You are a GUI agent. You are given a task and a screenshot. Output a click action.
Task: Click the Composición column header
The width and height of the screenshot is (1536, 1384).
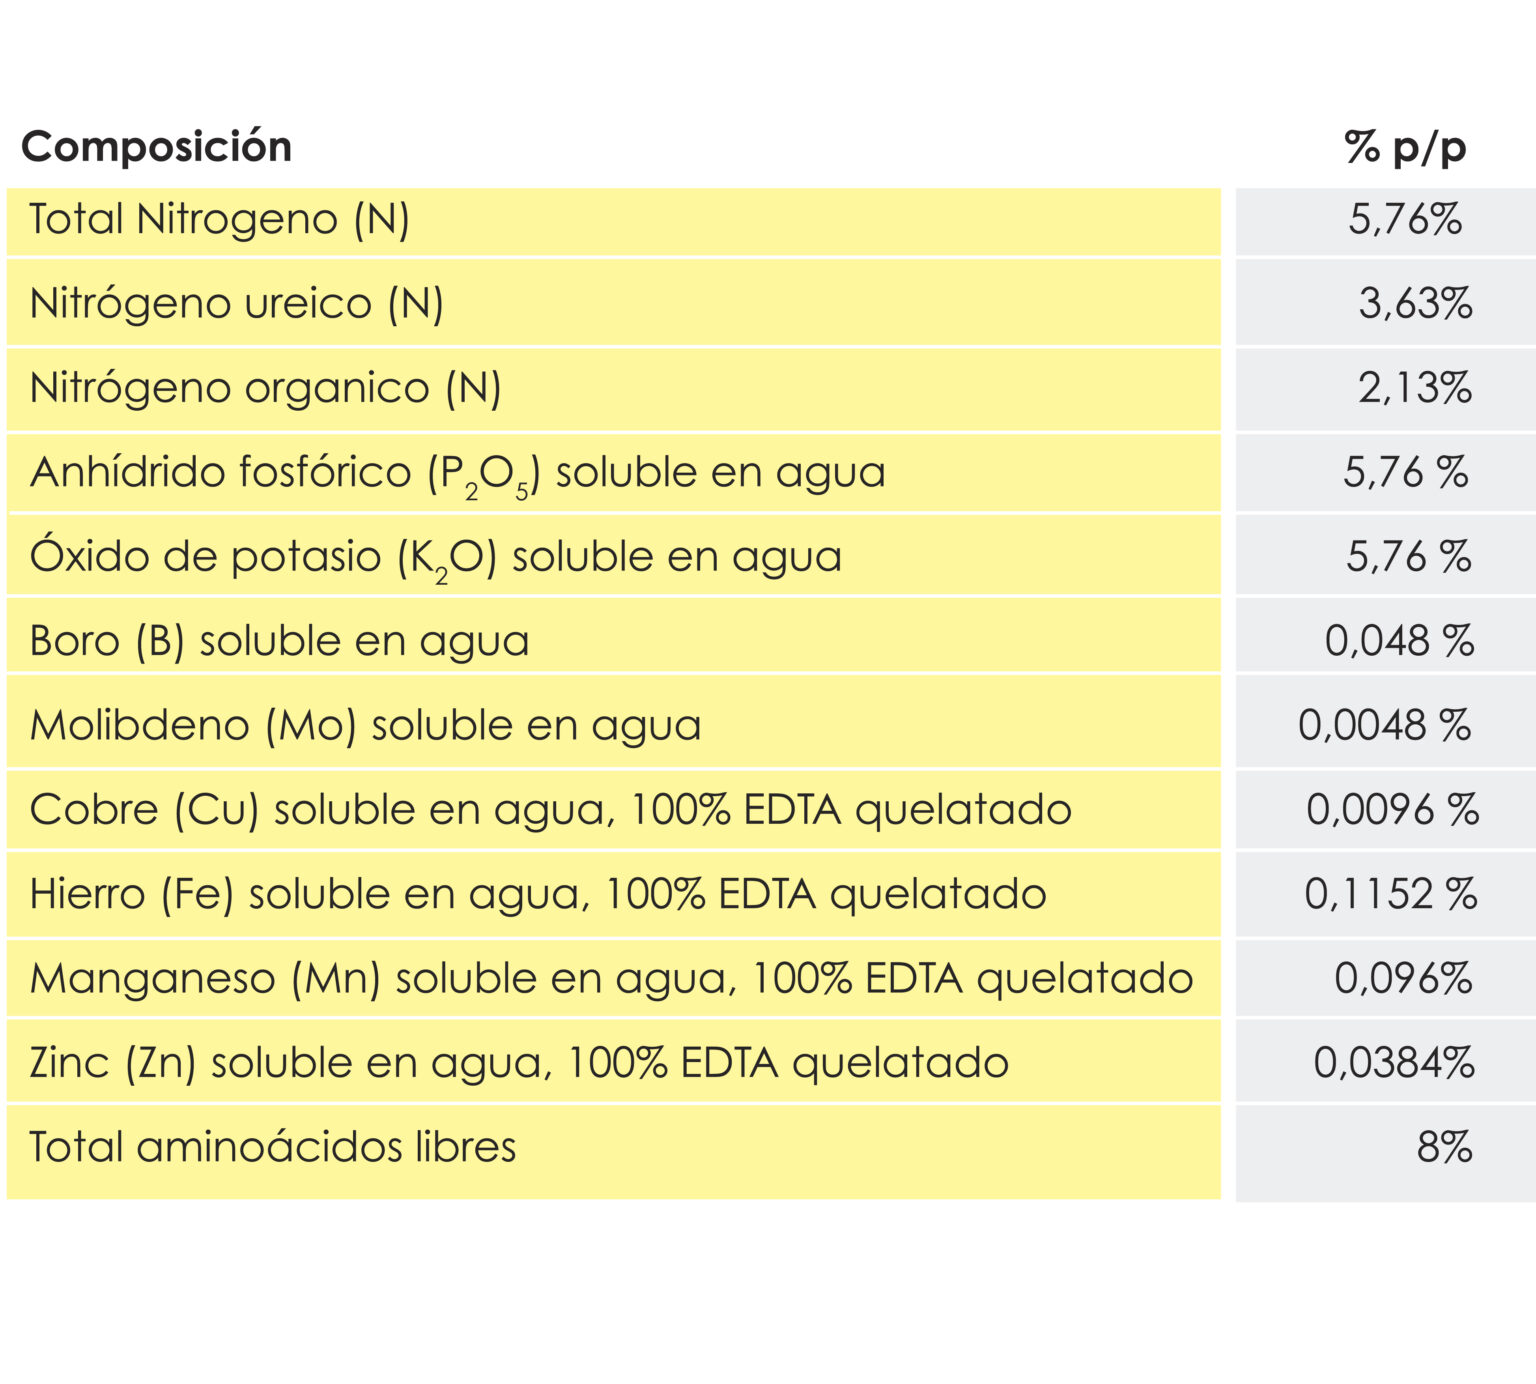click(157, 147)
